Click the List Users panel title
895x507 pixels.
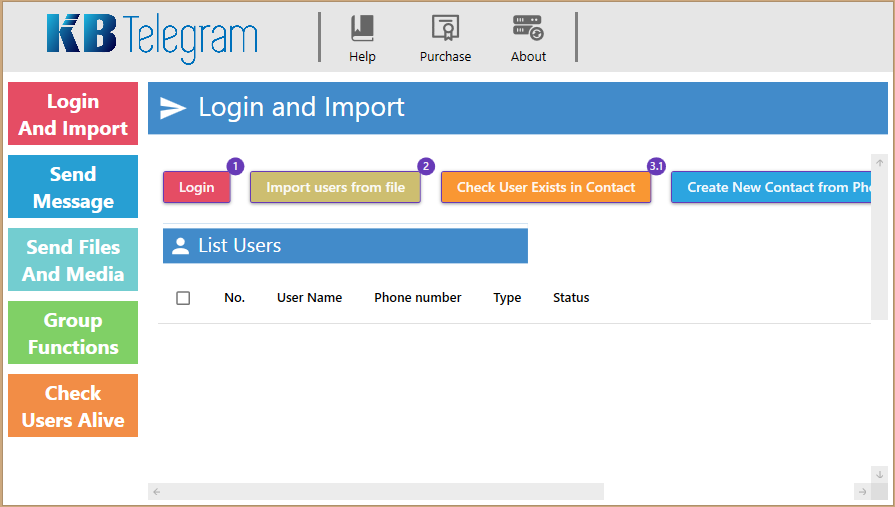tap(240, 246)
